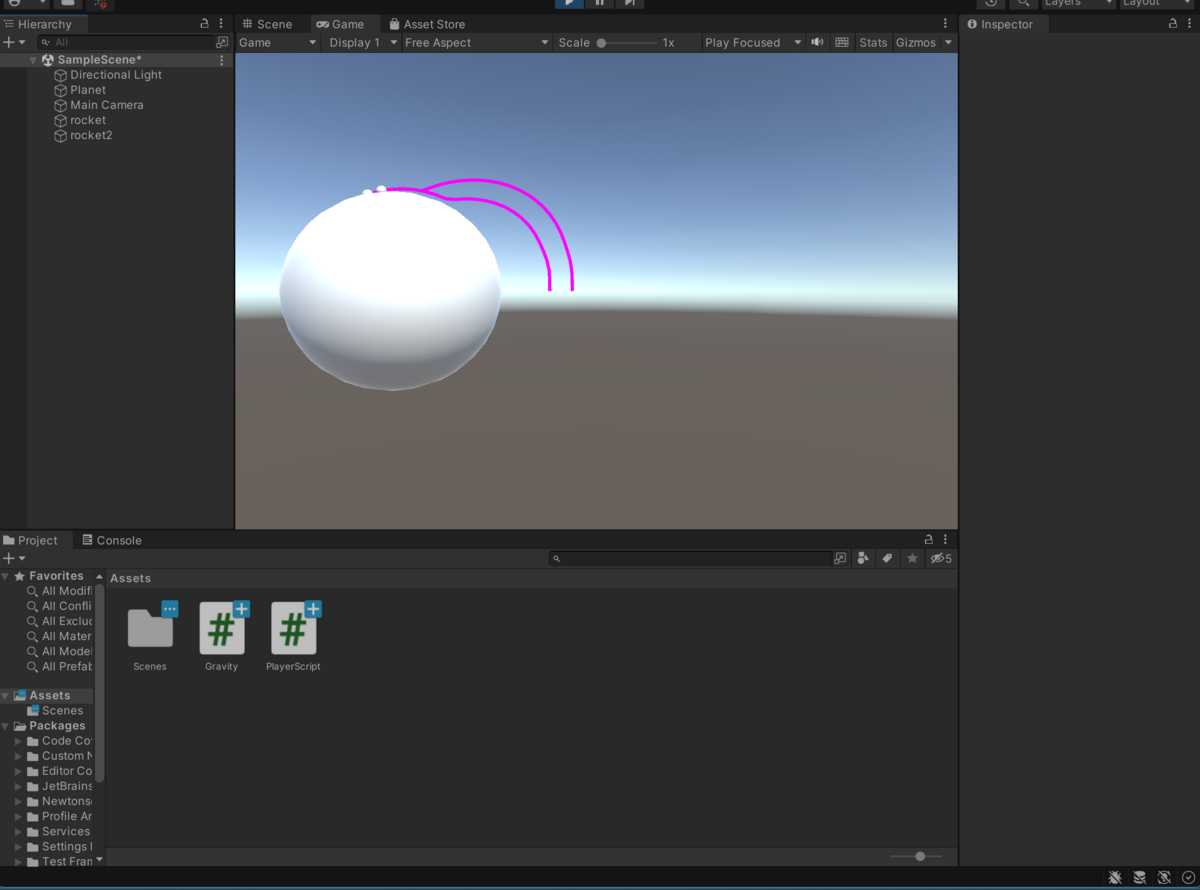Open the Free Aspect resolution dropdown
Viewport: 1200px width, 890px height.
coord(476,42)
